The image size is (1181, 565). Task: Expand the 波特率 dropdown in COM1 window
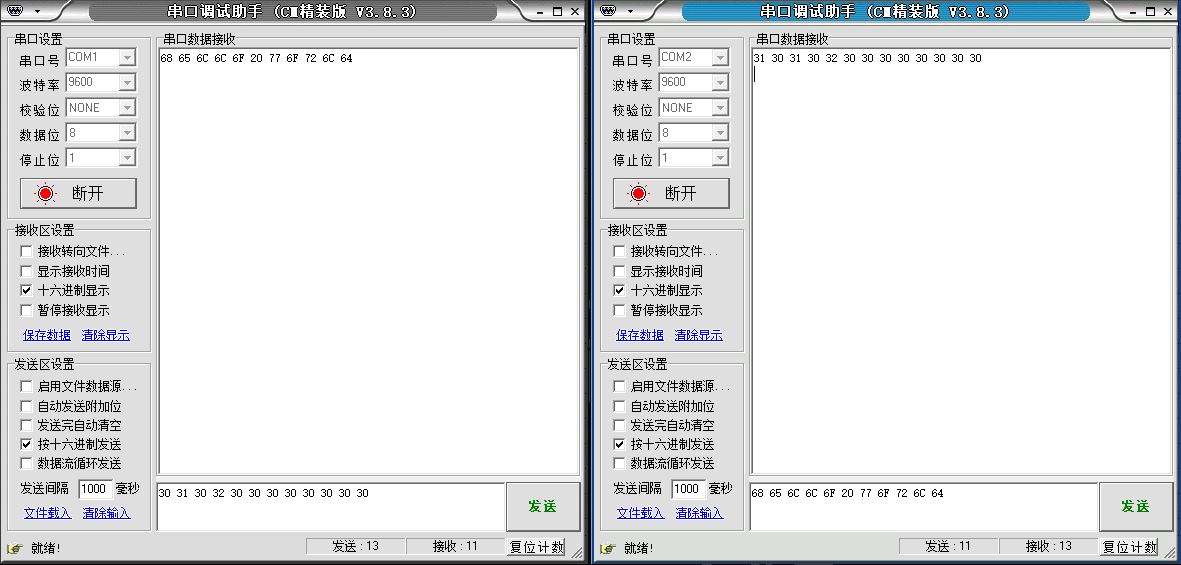pos(127,83)
